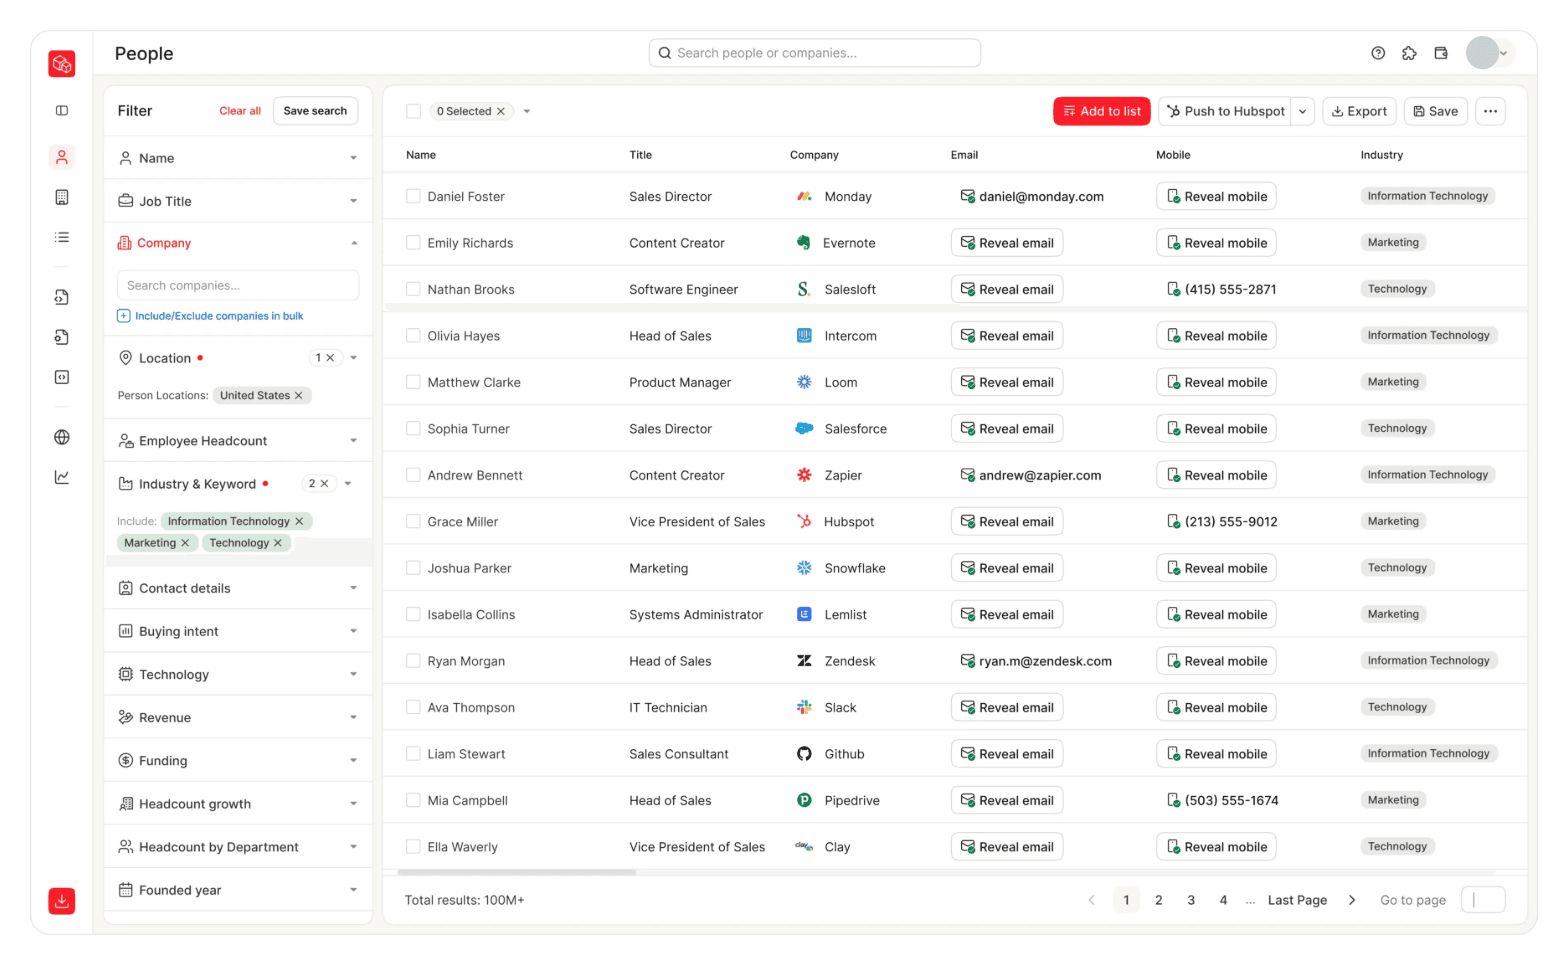Go to next page using arrow
Image resolution: width=1568 pixels, height=965 pixels.
1352,900
